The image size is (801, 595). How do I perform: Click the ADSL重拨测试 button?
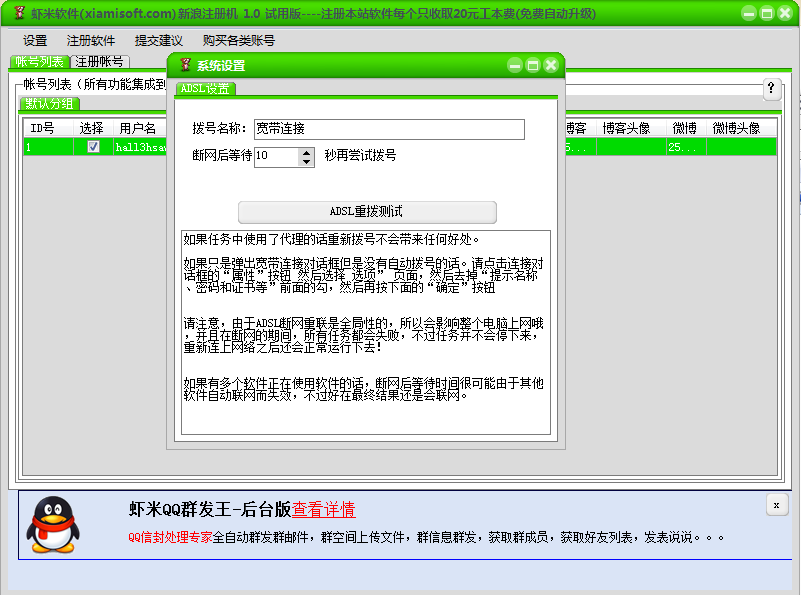tap(366, 211)
